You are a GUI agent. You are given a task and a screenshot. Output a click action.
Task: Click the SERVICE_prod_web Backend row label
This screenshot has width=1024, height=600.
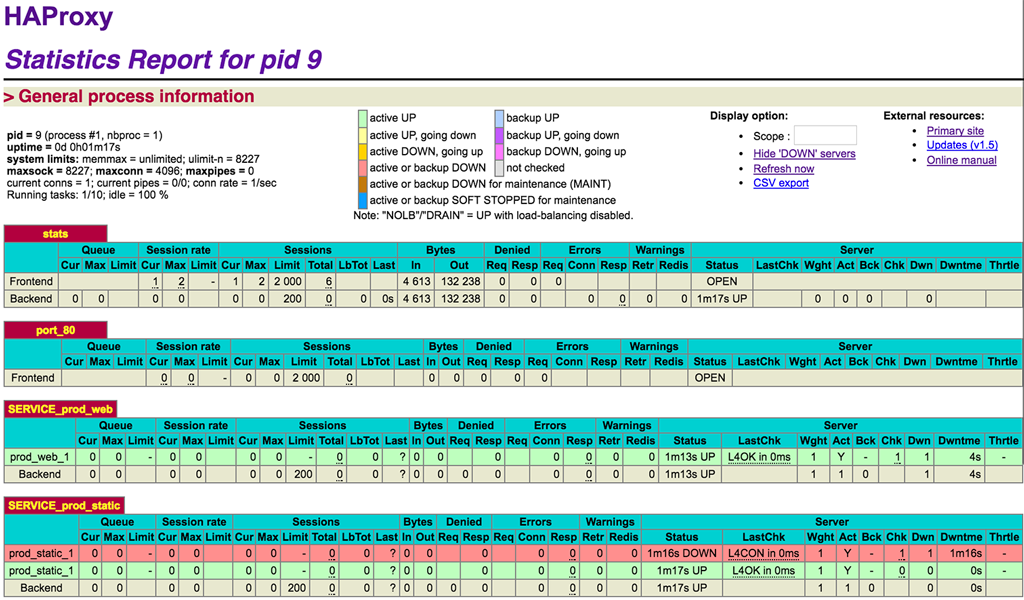40,474
